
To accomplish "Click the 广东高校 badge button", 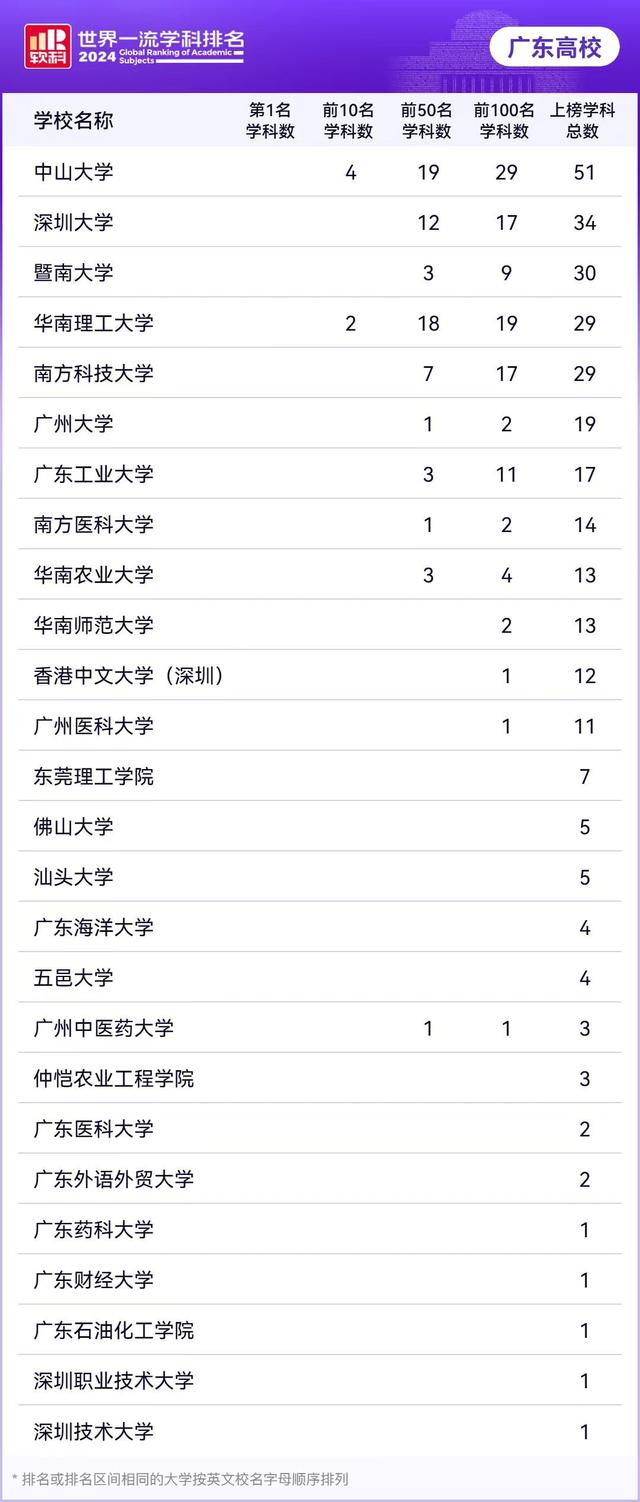I will [555, 47].
